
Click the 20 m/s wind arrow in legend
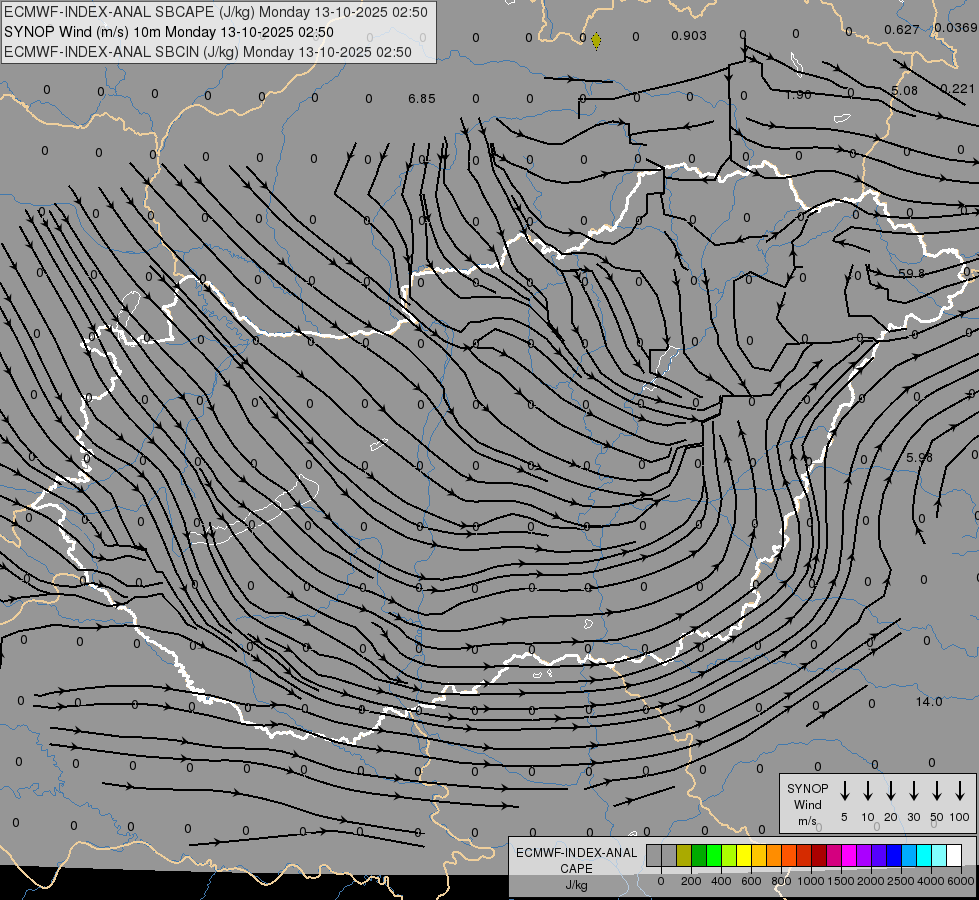click(x=890, y=791)
